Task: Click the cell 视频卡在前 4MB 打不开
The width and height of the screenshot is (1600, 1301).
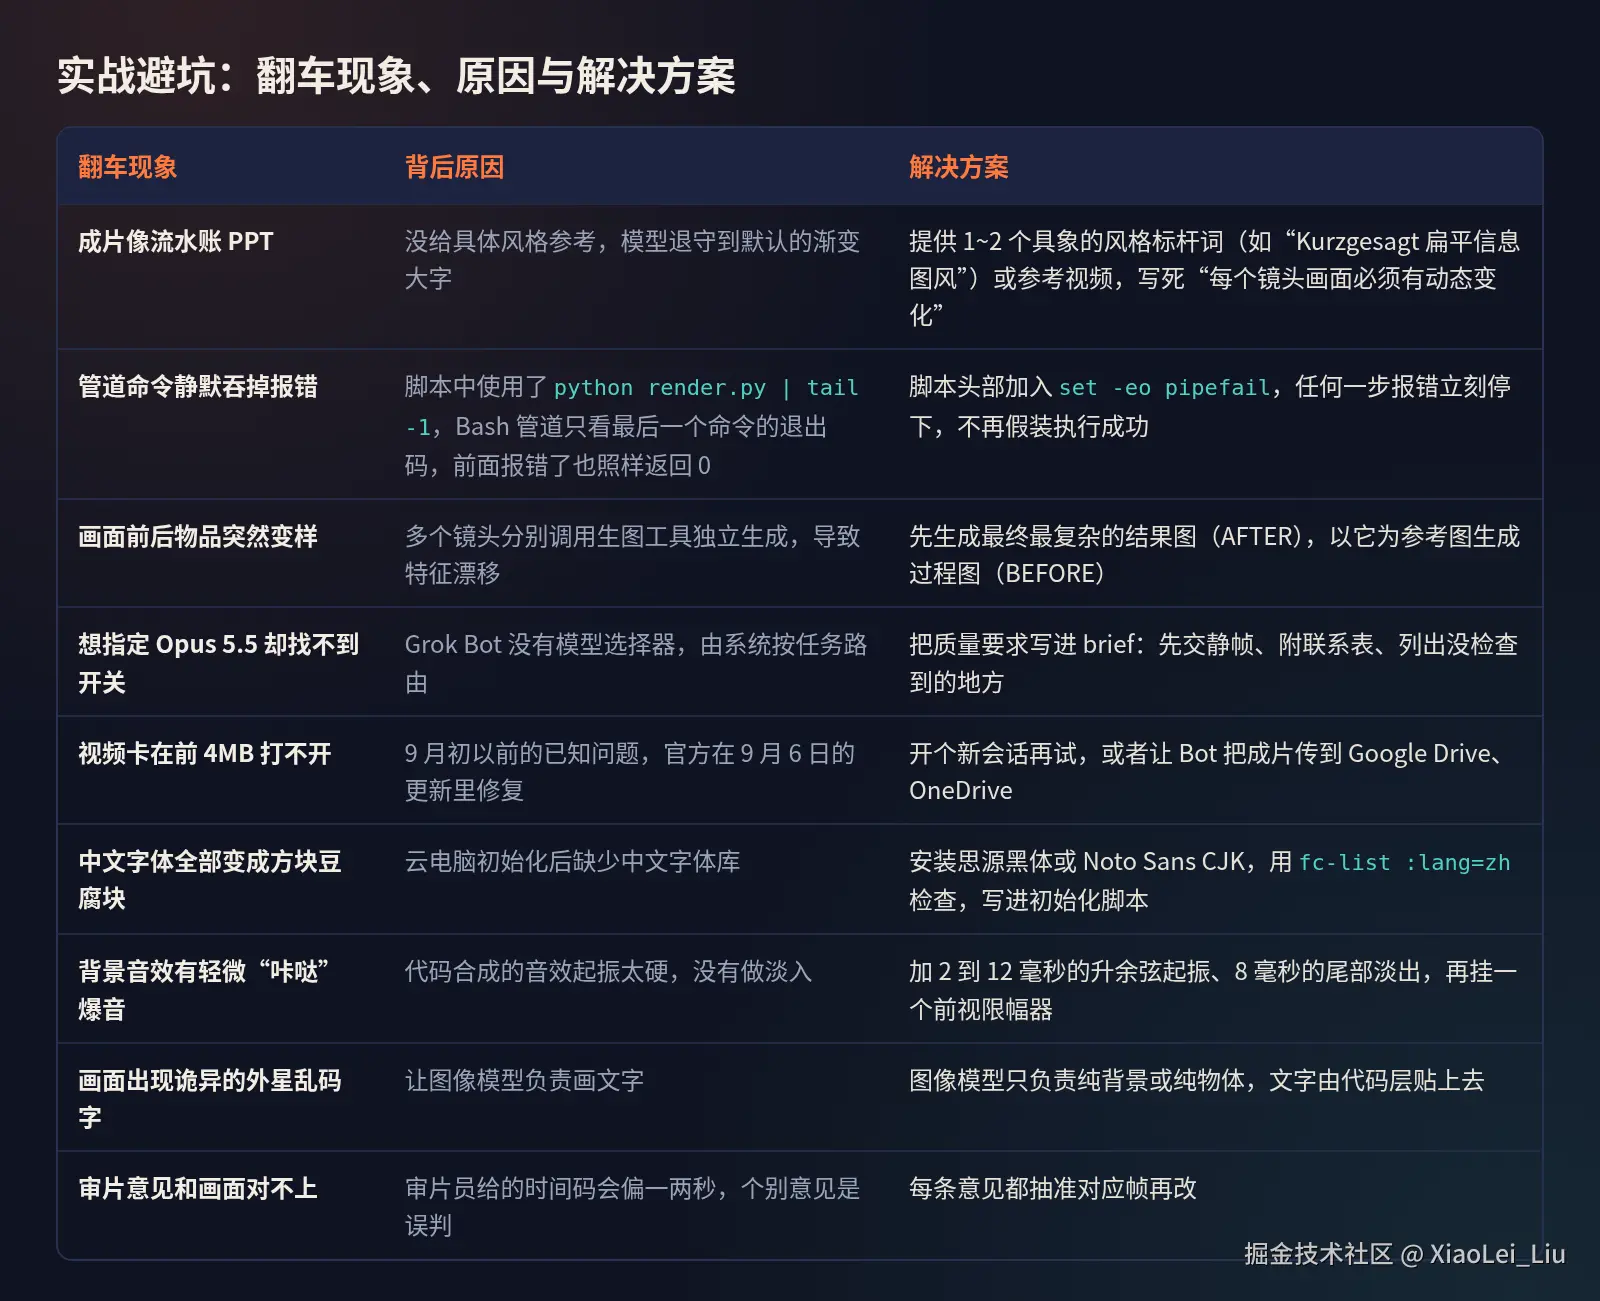Action: pyautogui.click(x=205, y=754)
